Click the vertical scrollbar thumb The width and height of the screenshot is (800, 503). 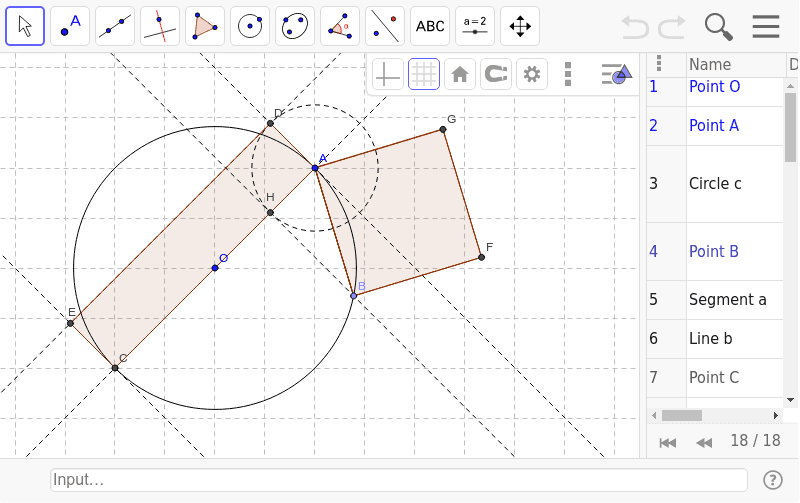[790, 128]
